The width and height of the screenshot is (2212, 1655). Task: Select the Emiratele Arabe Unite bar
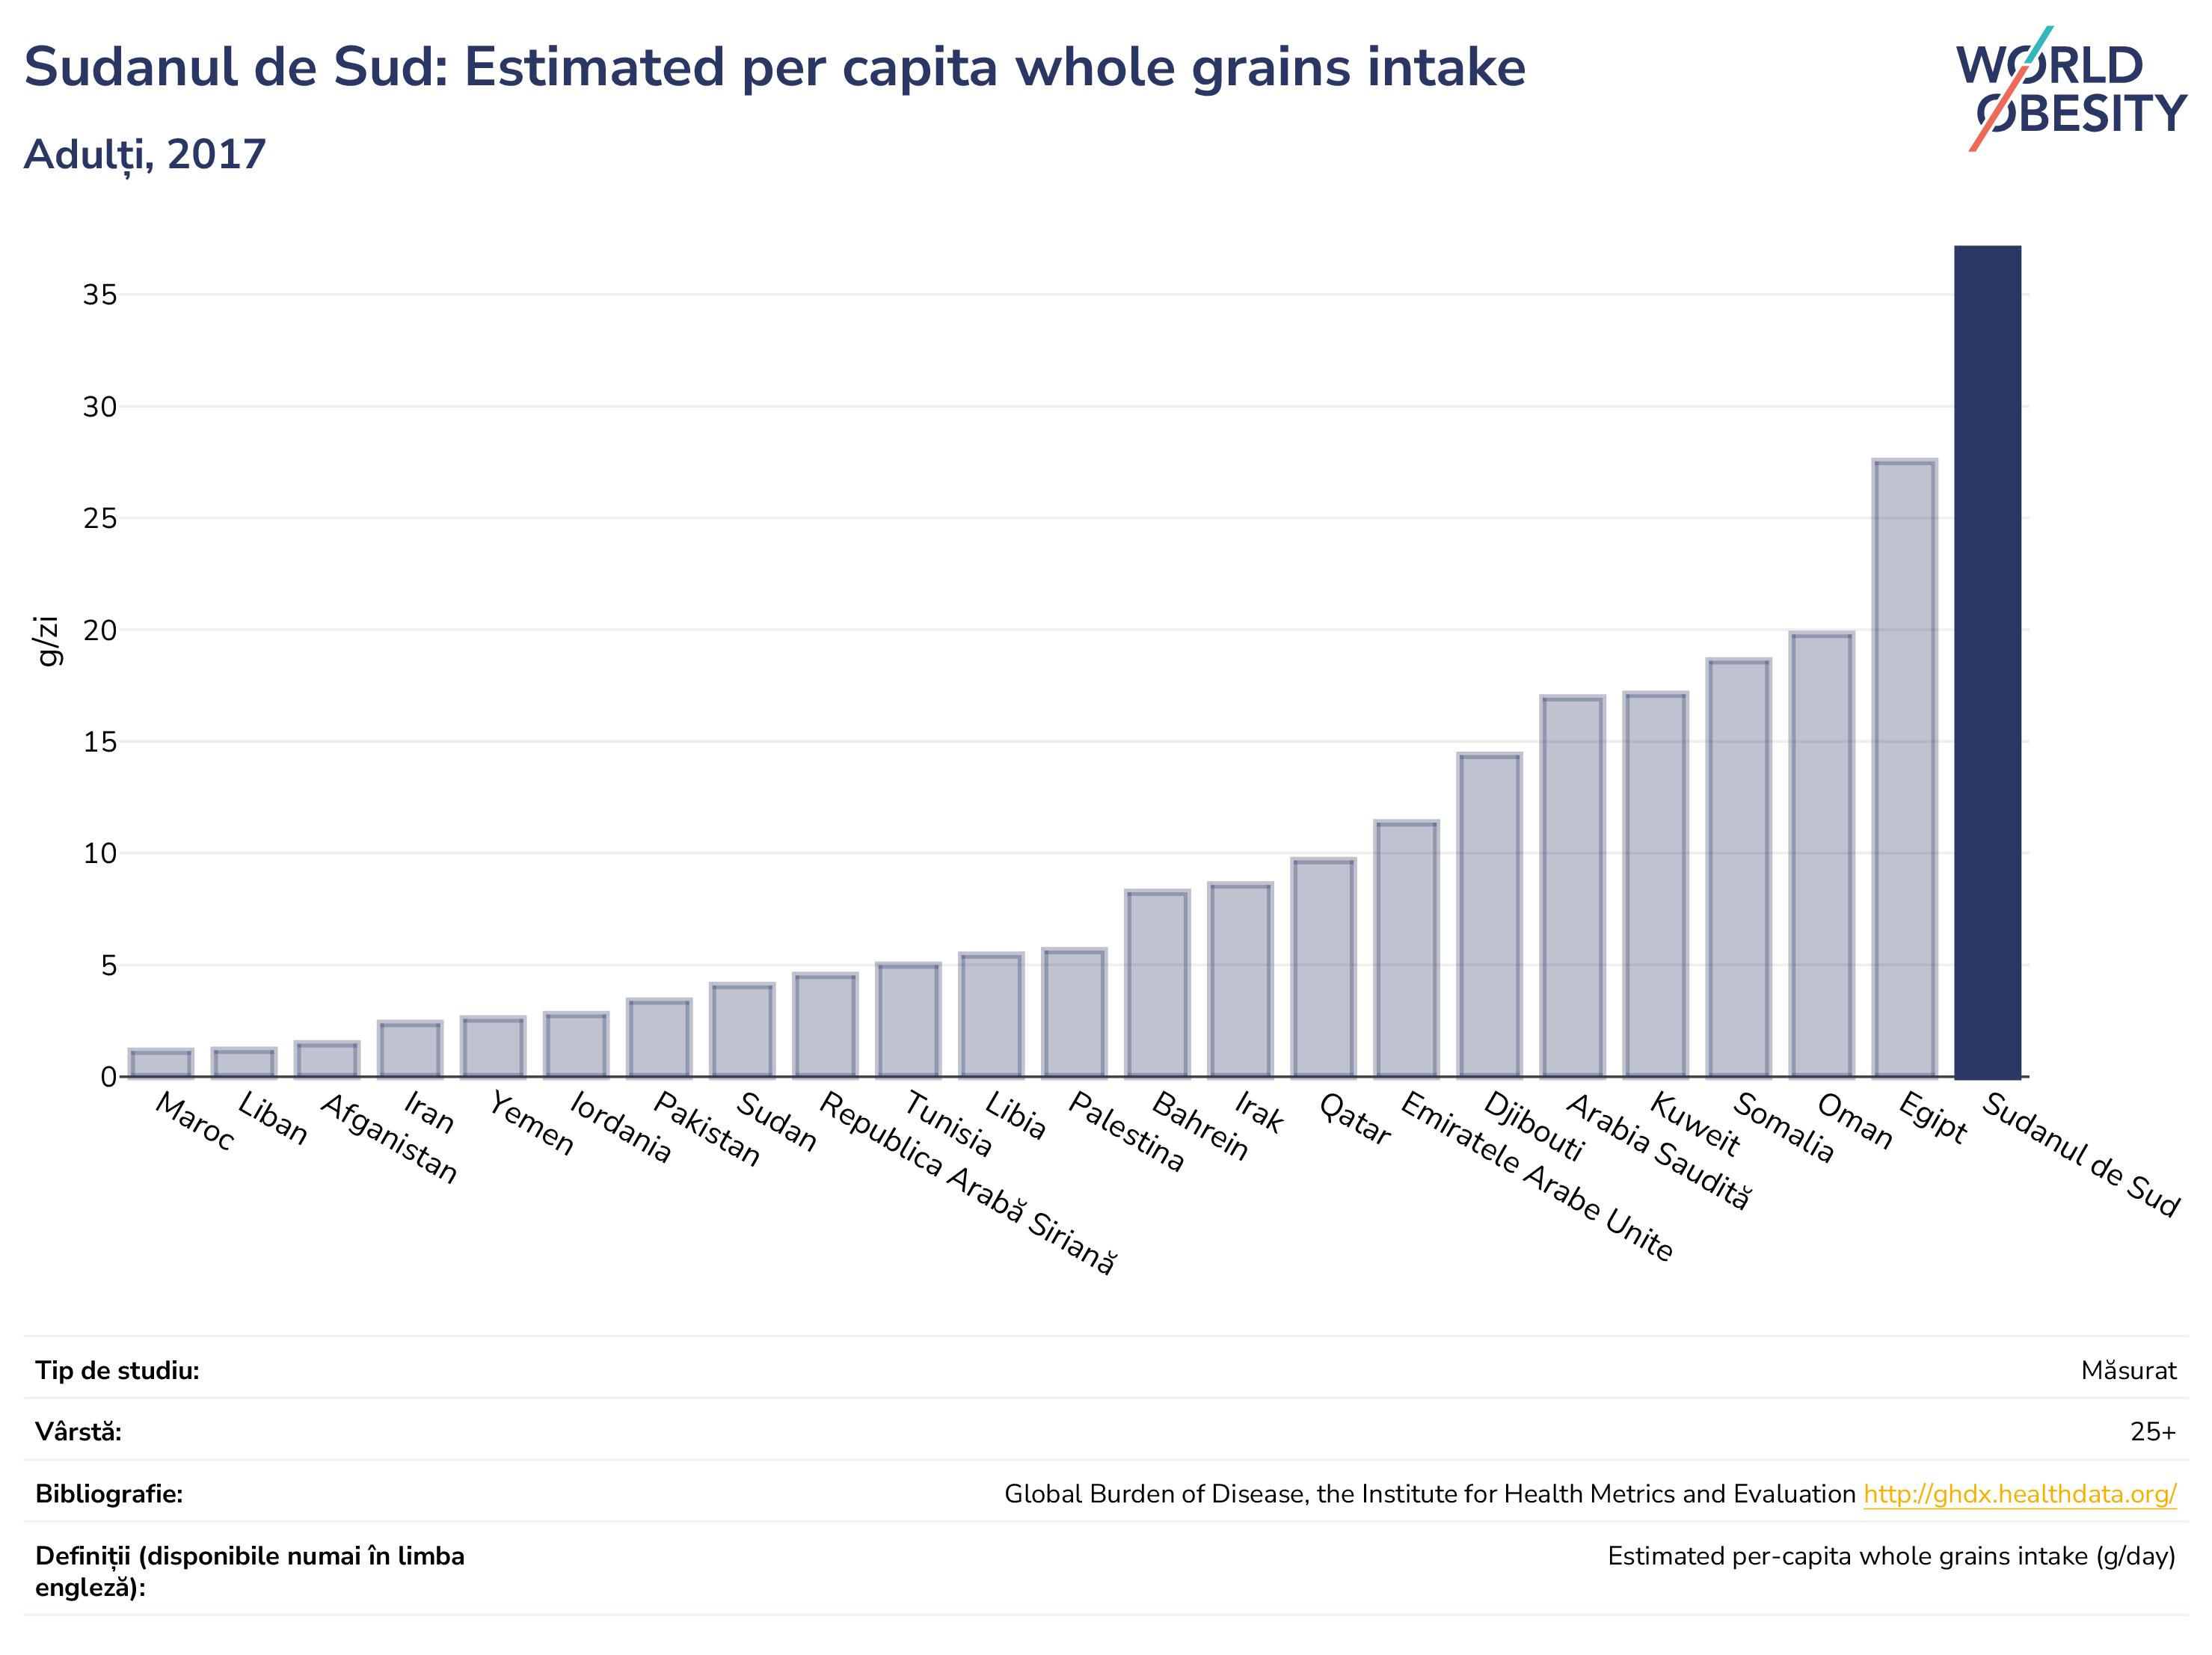(1407, 950)
